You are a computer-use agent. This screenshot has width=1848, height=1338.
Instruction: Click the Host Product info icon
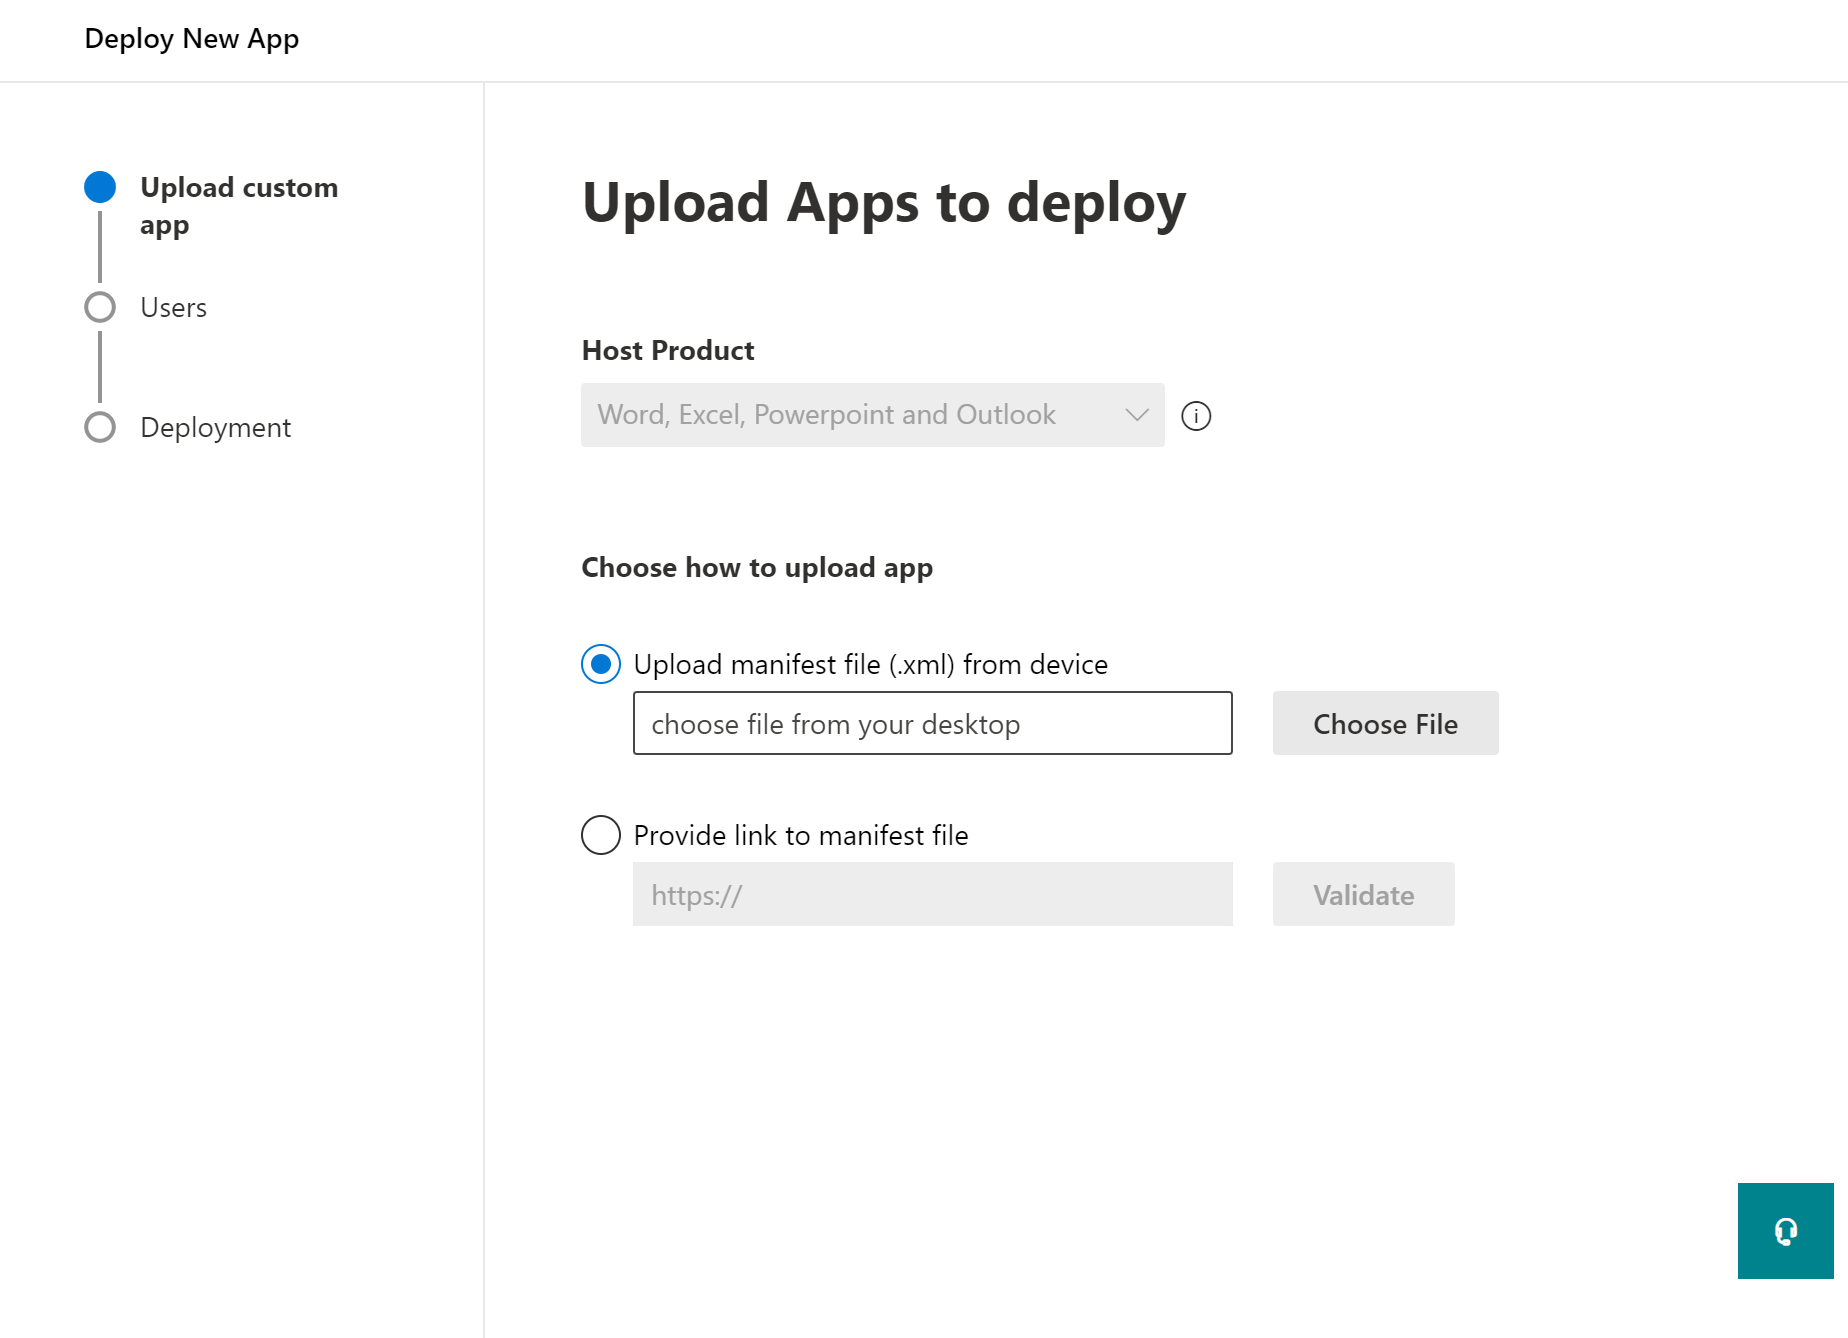coord(1196,416)
